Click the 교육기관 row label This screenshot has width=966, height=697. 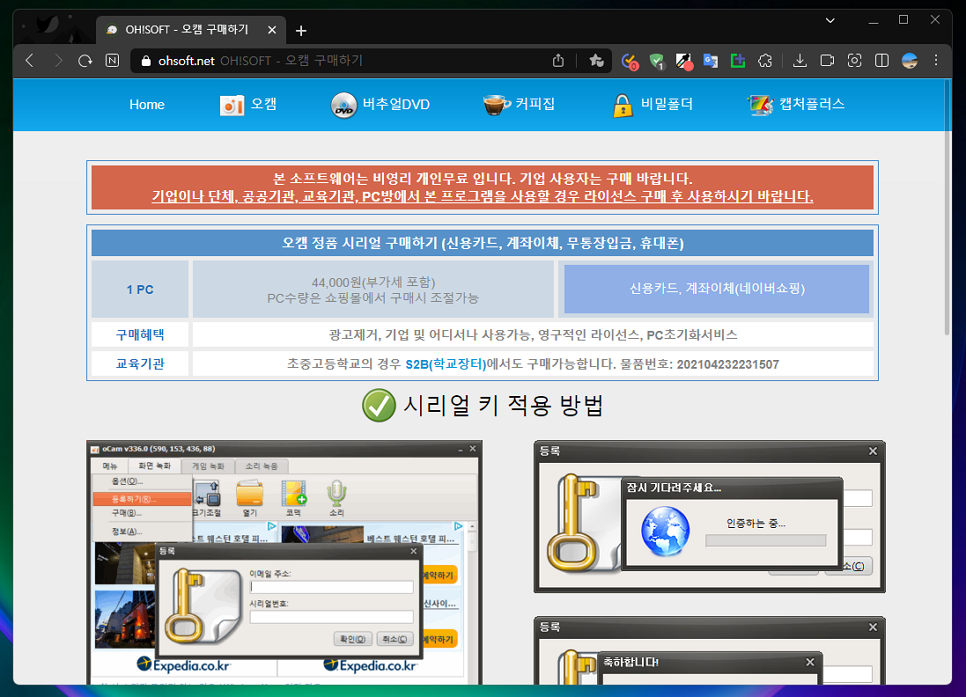pos(140,364)
